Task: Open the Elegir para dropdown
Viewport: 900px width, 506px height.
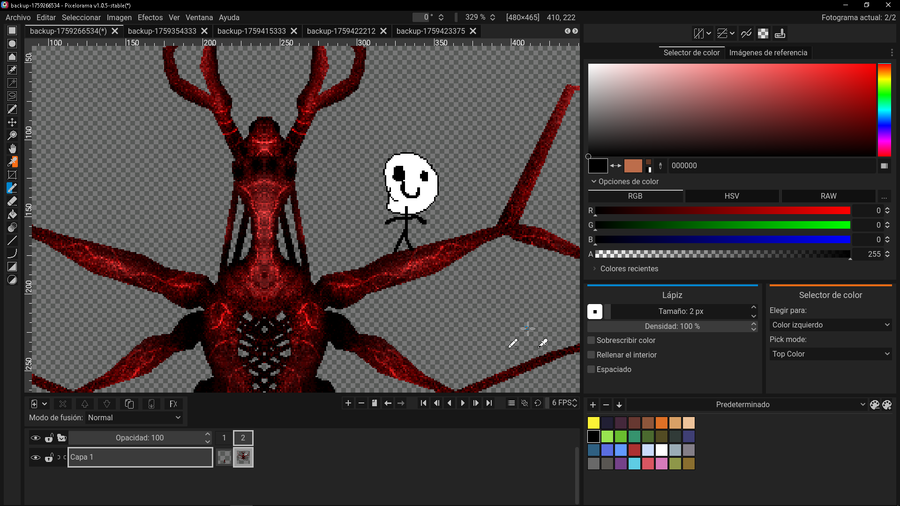Action: click(x=831, y=325)
